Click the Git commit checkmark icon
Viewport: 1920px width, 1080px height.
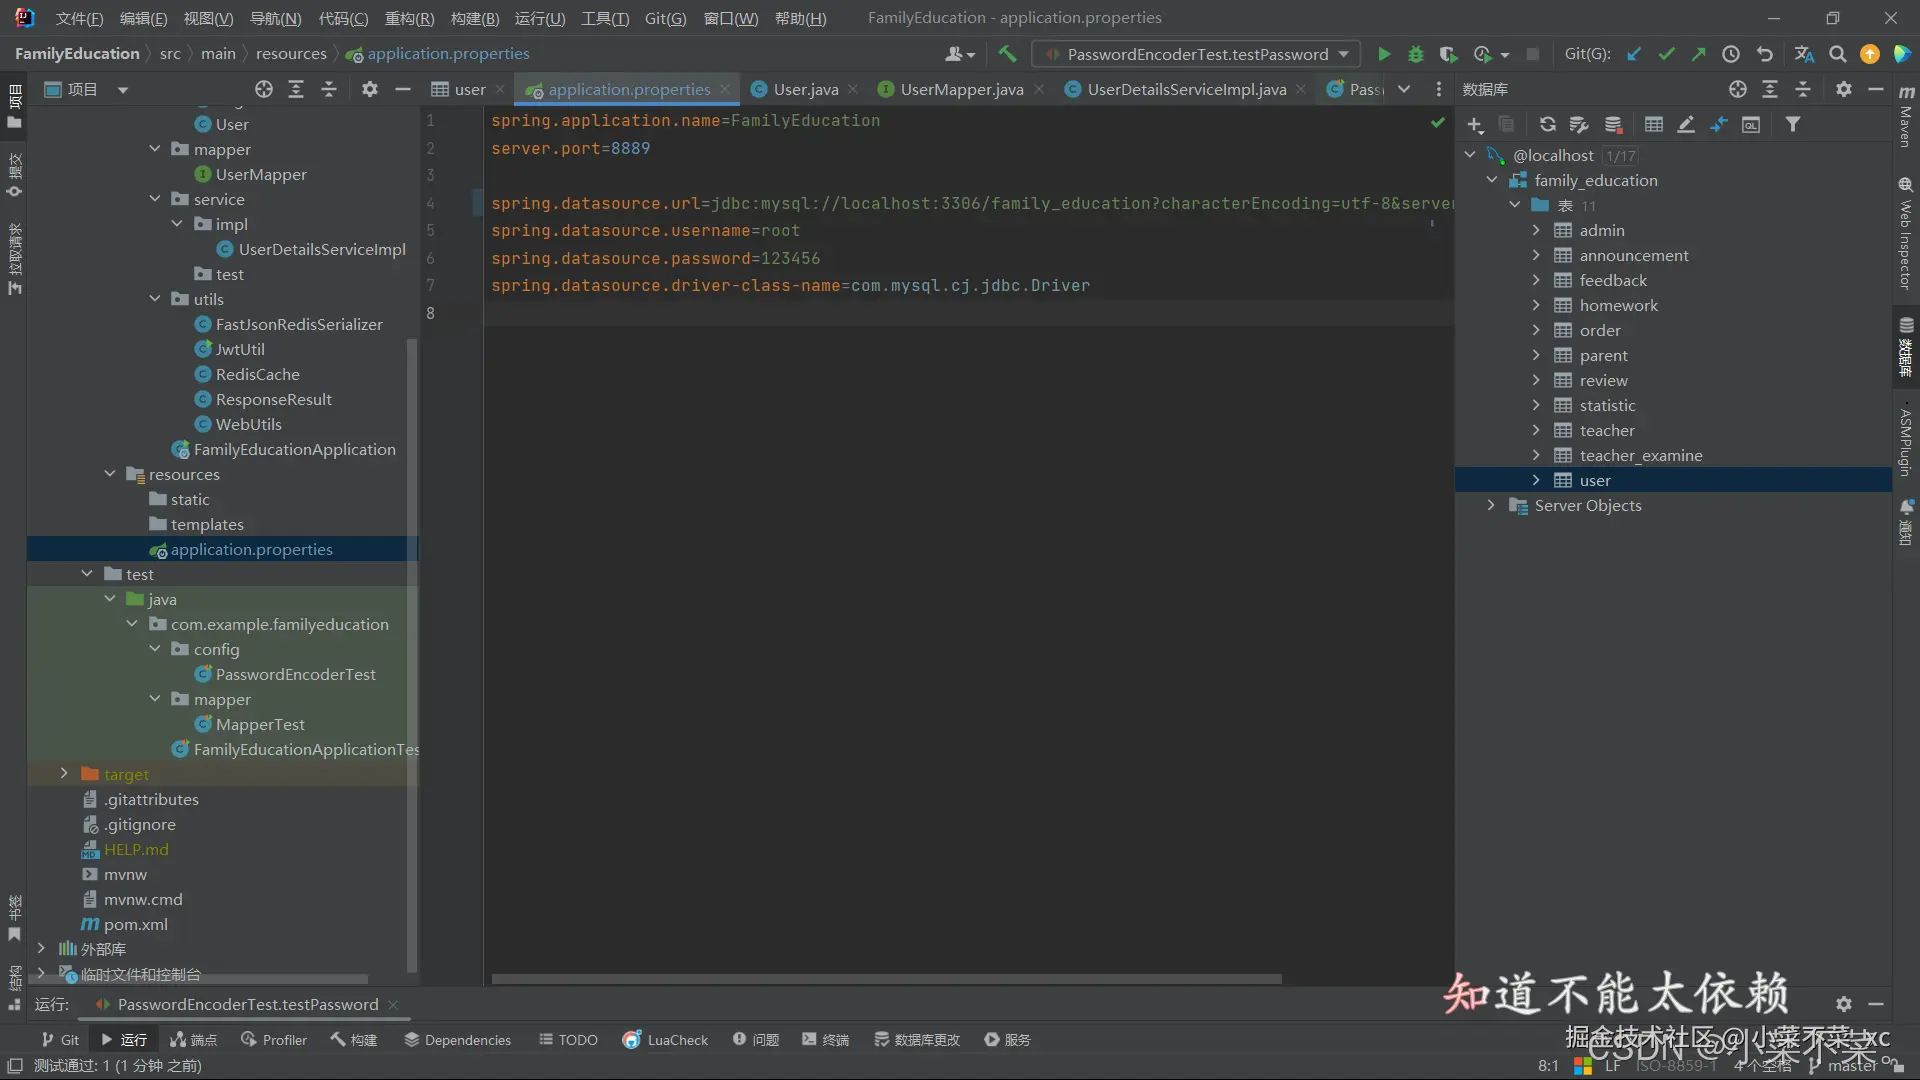coord(1666,54)
